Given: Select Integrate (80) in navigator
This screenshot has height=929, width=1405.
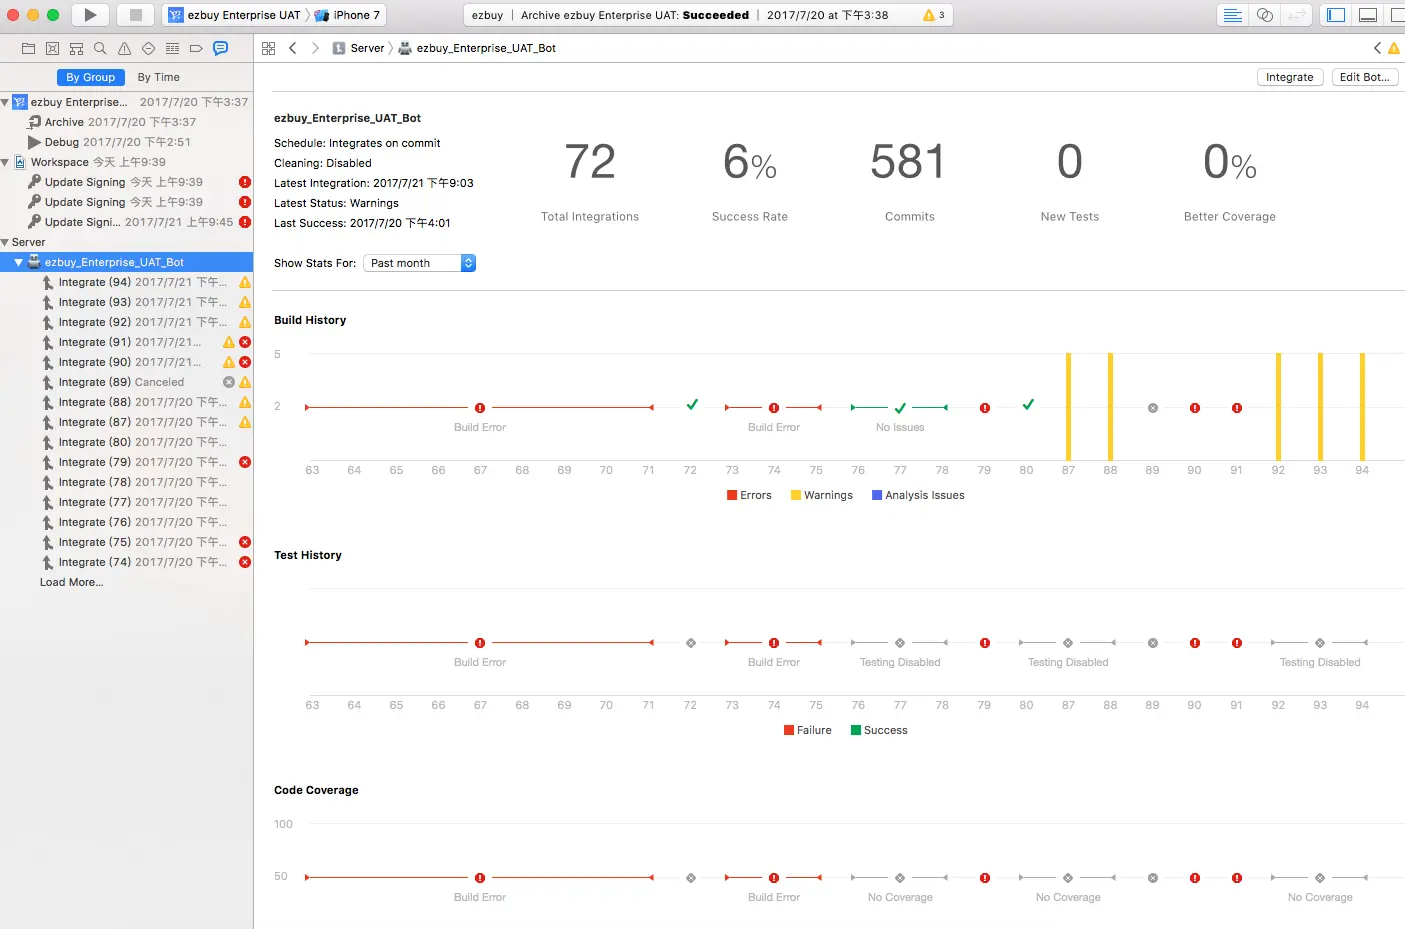Looking at the screenshot, I should coord(126,442).
